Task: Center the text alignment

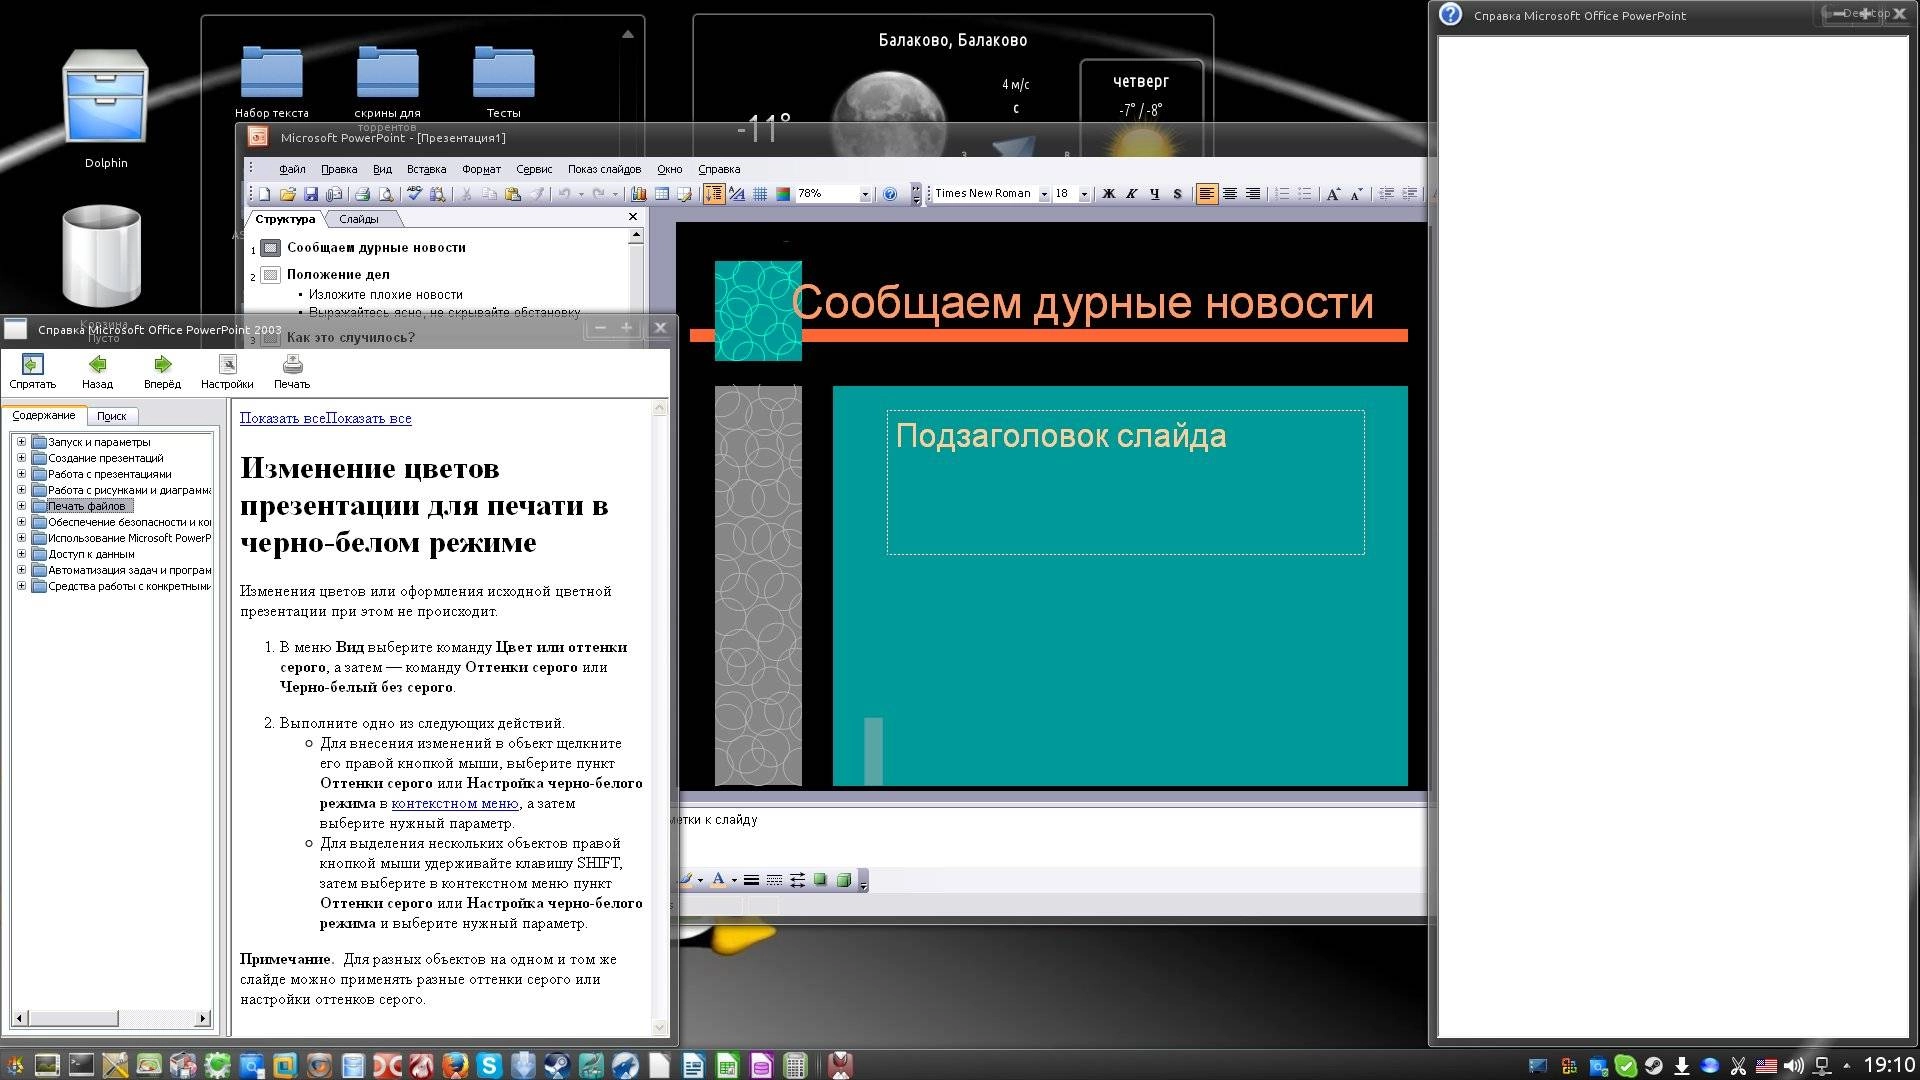Action: pyautogui.click(x=1230, y=194)
